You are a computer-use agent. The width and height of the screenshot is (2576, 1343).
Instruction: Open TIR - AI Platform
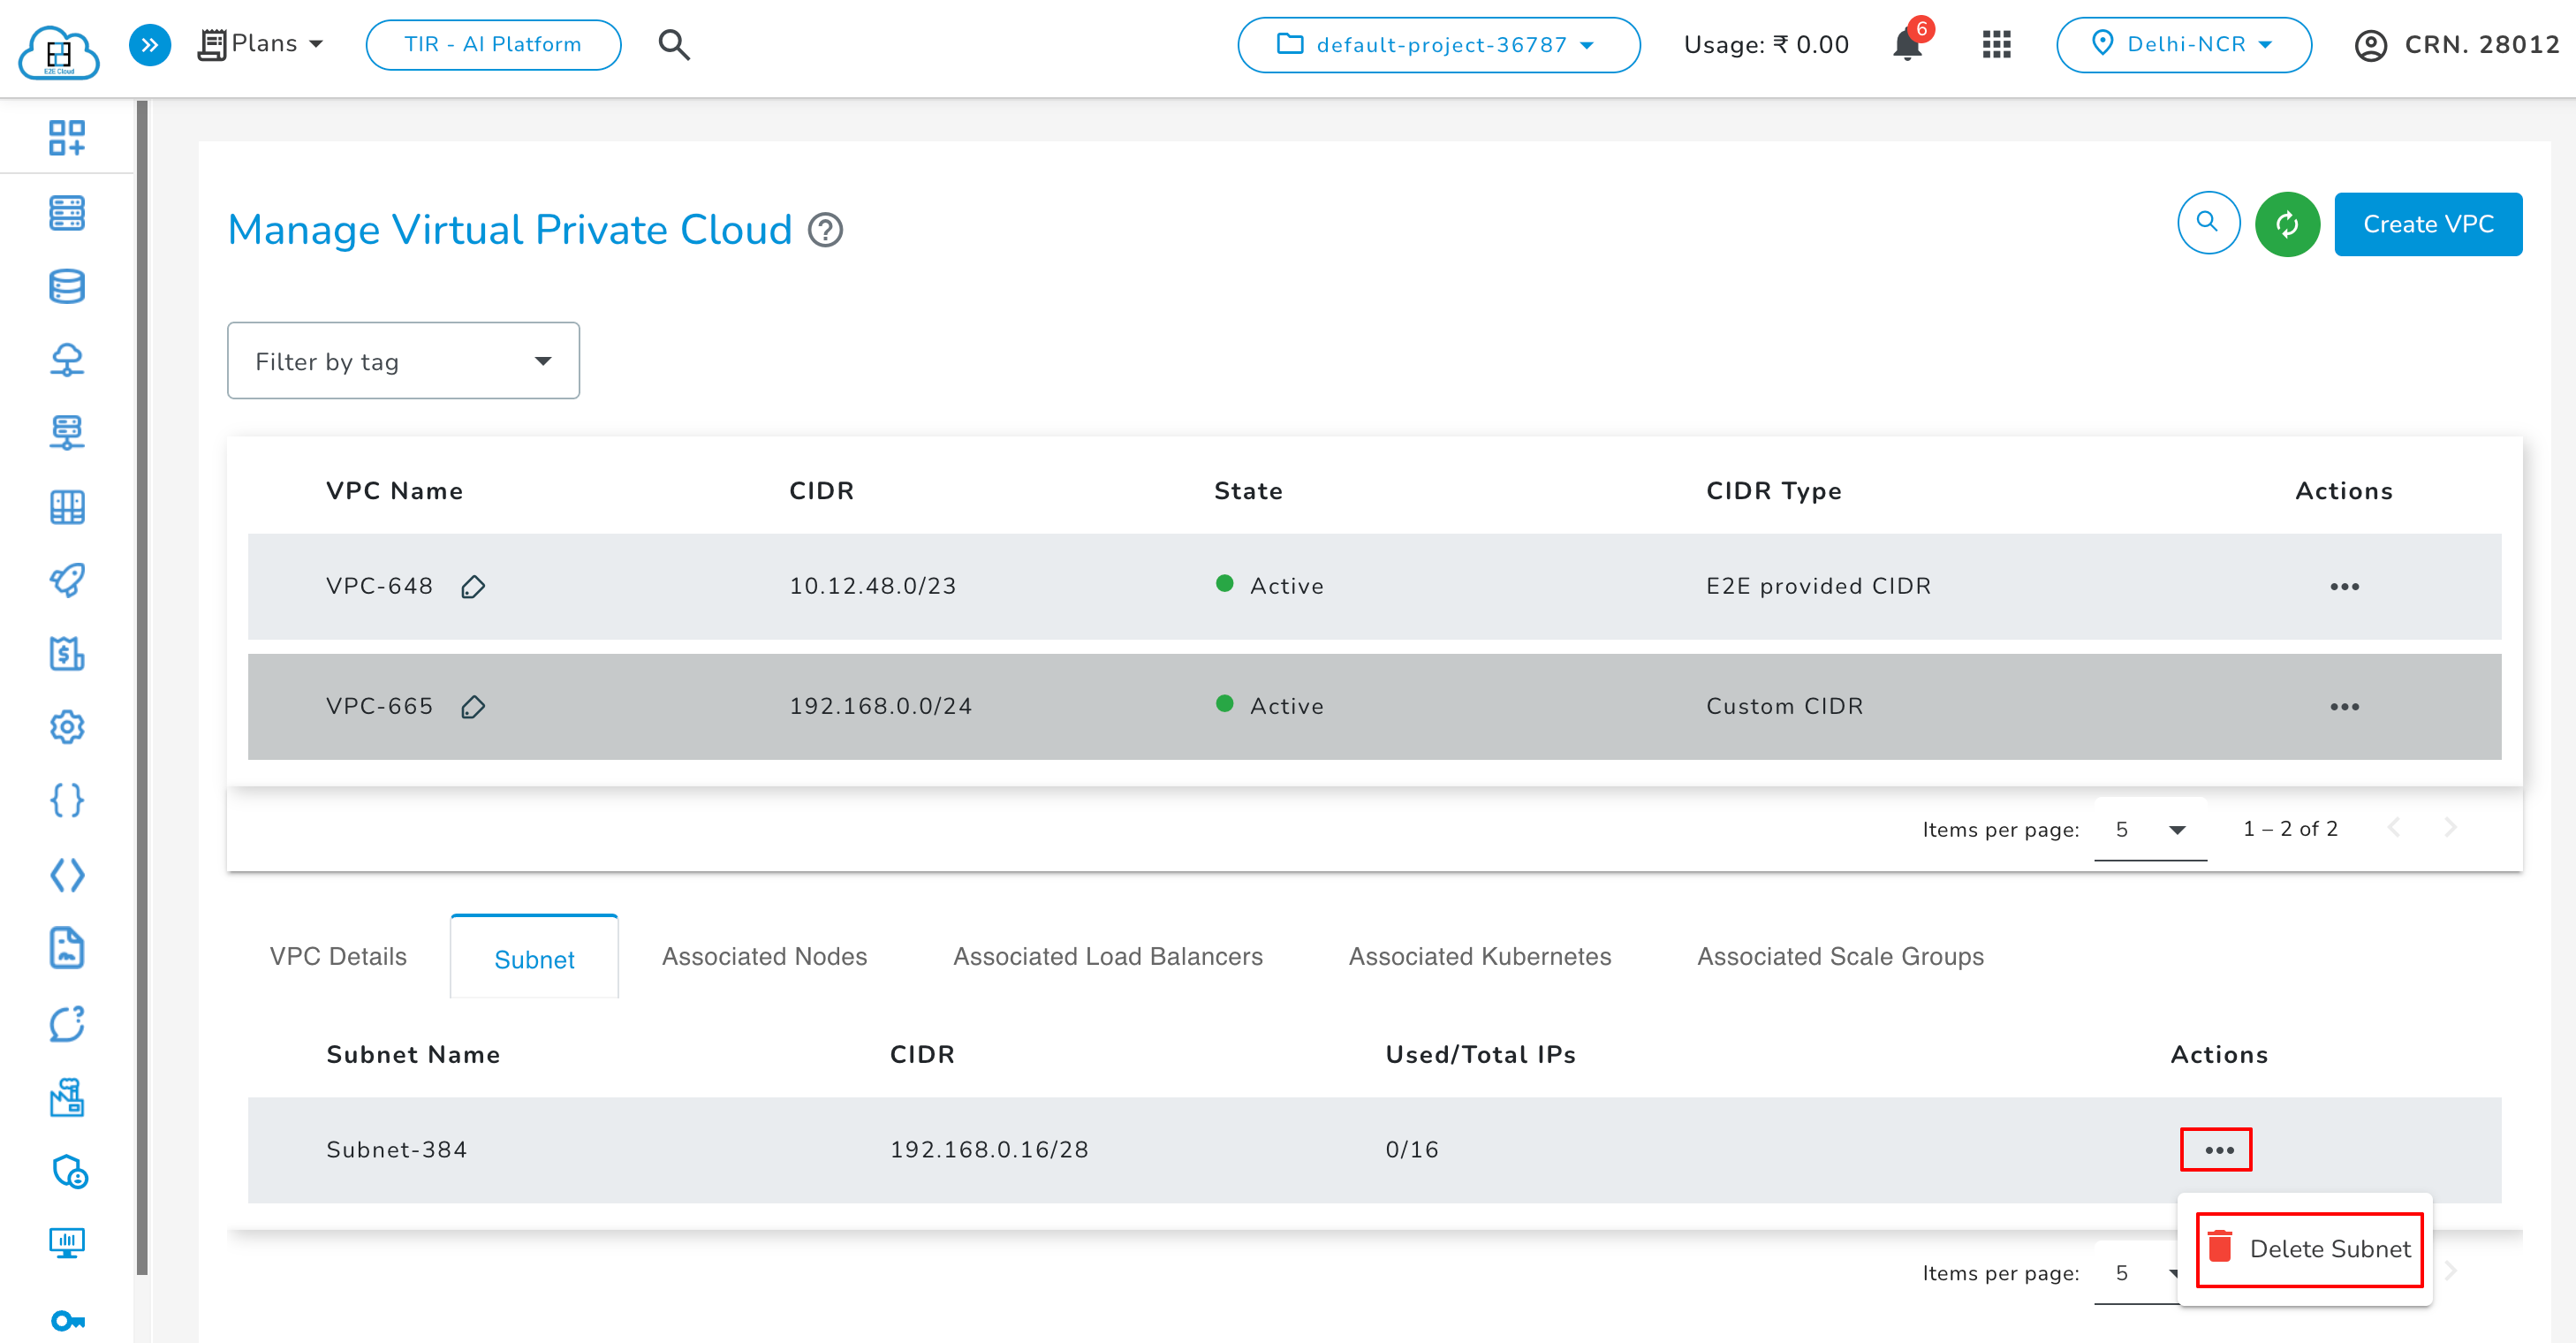coord(492,44)
